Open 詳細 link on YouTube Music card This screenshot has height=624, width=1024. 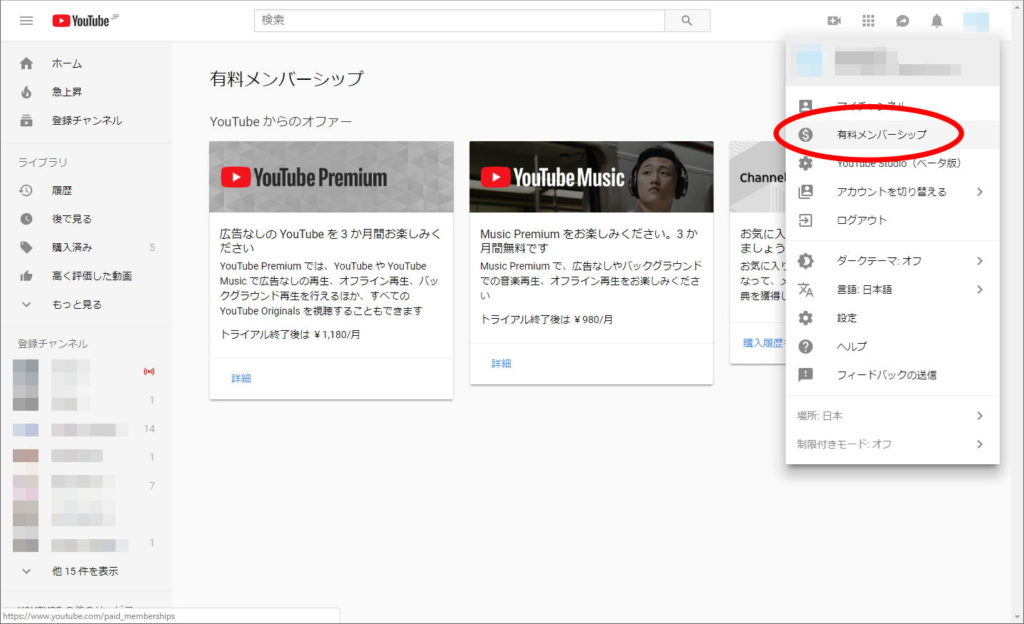pos(501,364)
